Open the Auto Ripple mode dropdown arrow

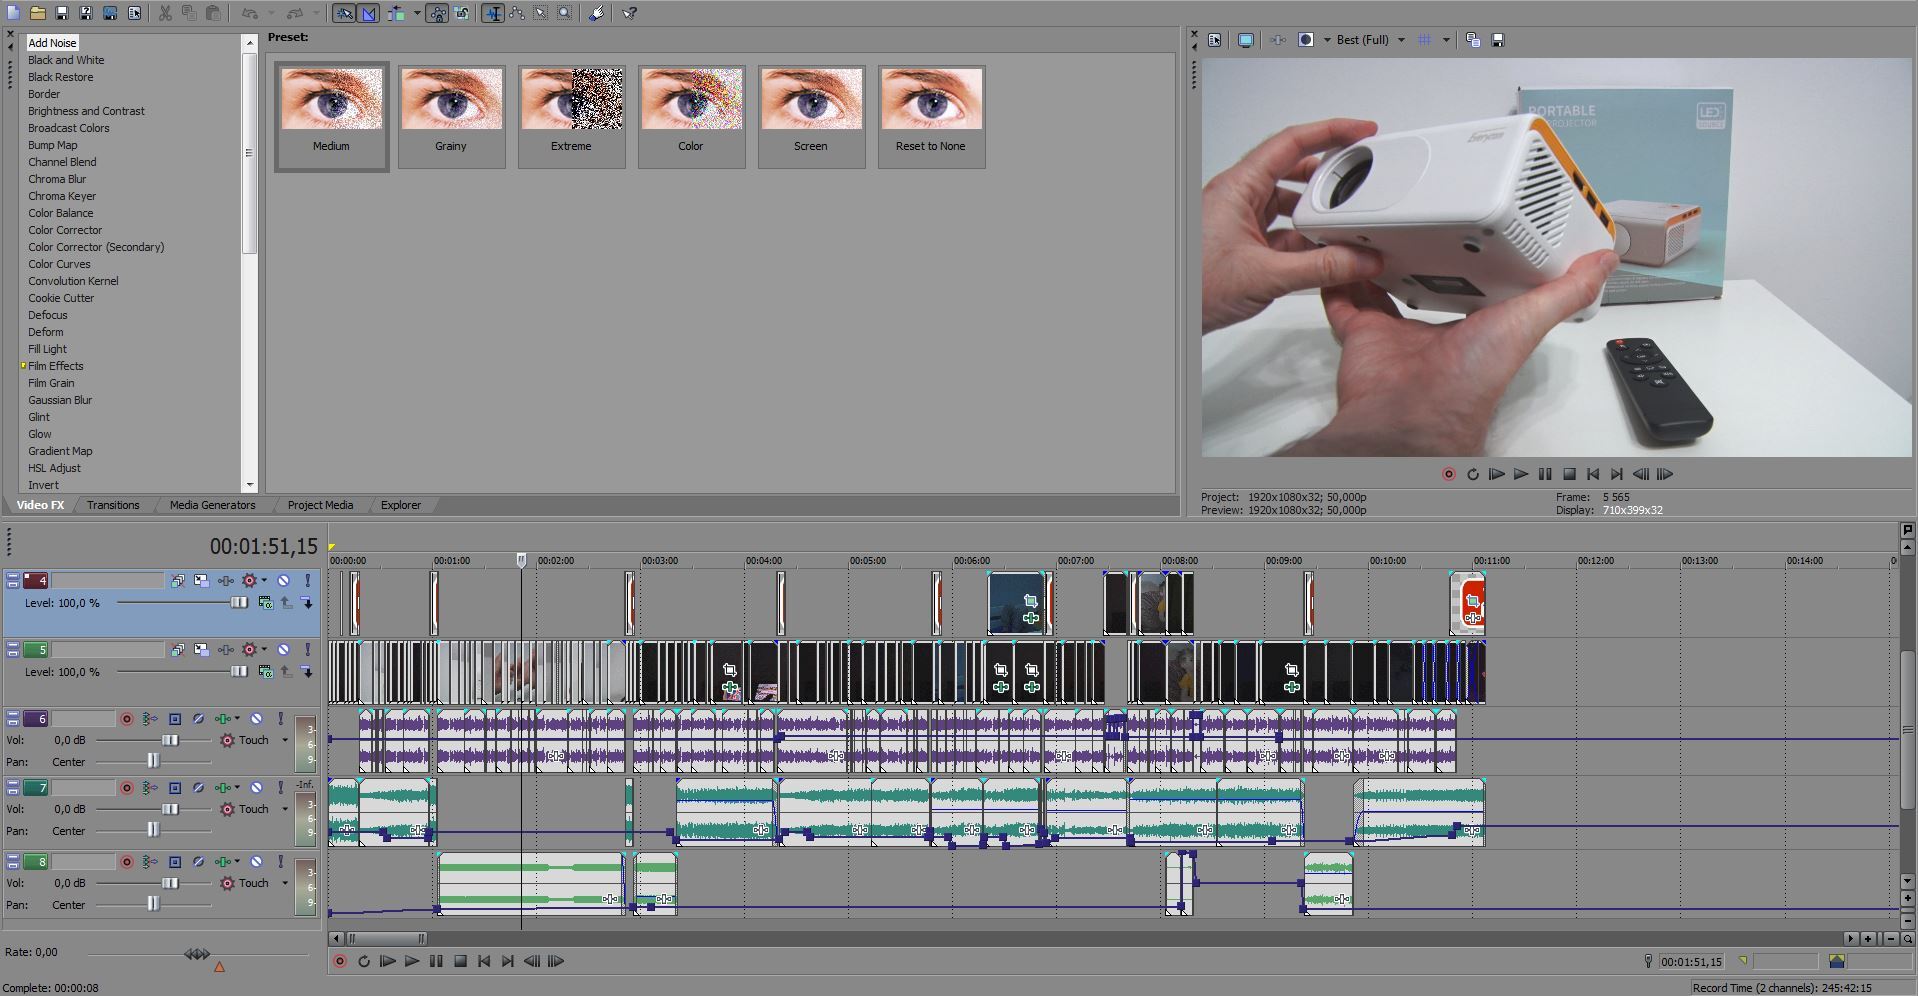coord(417,13)
